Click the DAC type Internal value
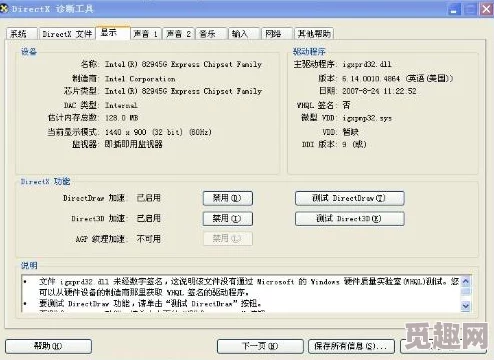 point(121,105)
